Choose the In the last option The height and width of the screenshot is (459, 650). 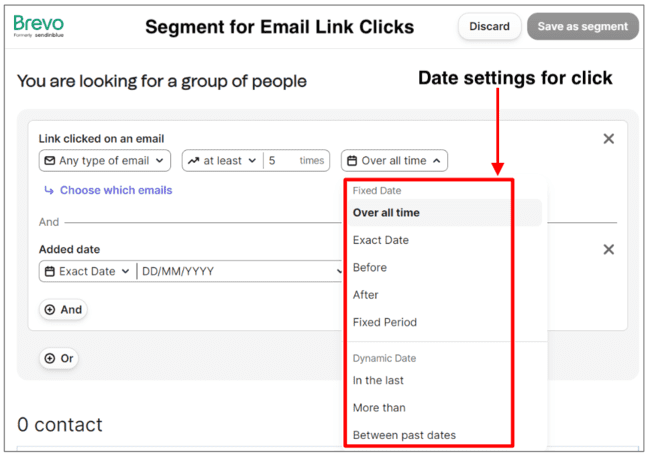[378, 380]
